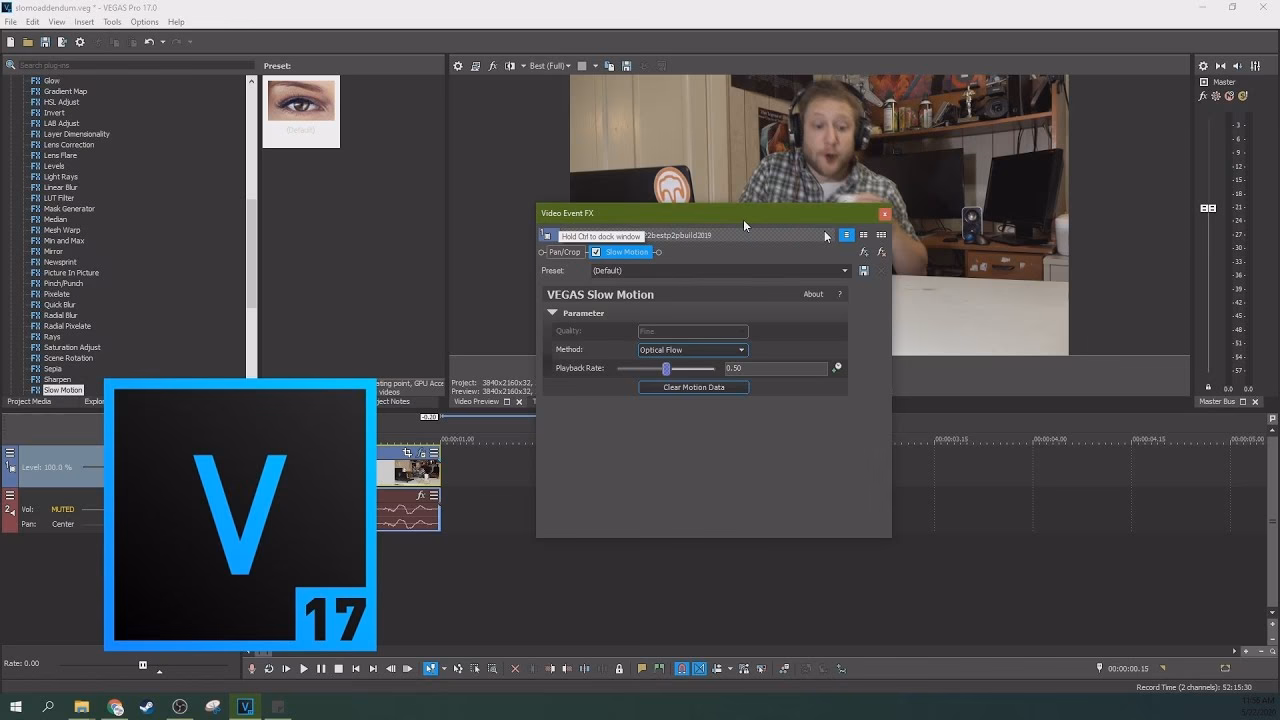Open overlays dropdown arrow in preview toolbar
This screenshot has width=1280, height=720.
click(x=595, y=66)
